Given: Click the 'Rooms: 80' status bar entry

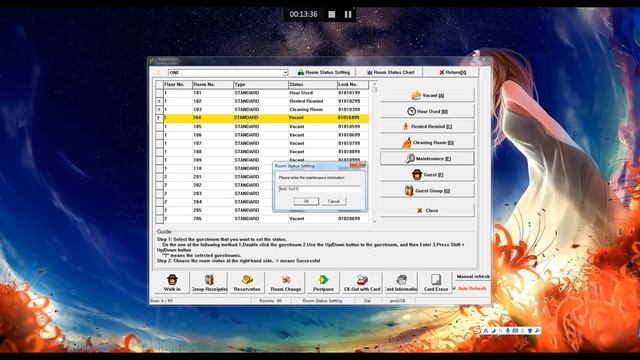Looking at the screenshot, I should (x=271, y=301).
